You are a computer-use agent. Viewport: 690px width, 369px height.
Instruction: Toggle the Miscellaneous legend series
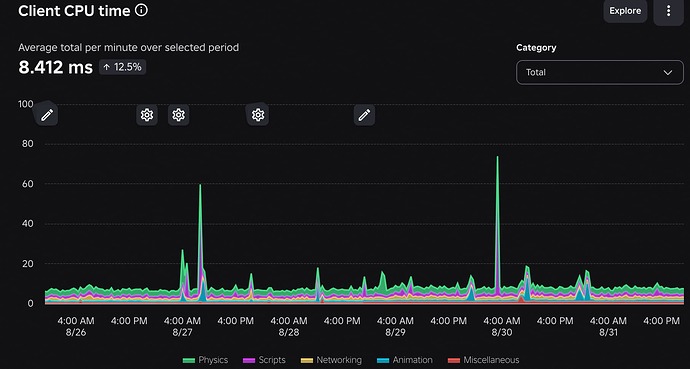click(x=483, y=360)
